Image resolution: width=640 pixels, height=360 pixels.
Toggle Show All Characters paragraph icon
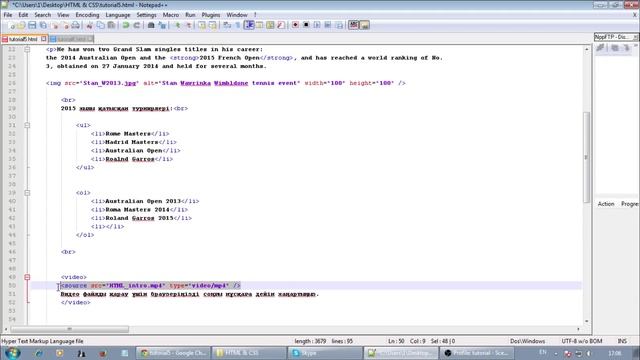pos(238,25)
